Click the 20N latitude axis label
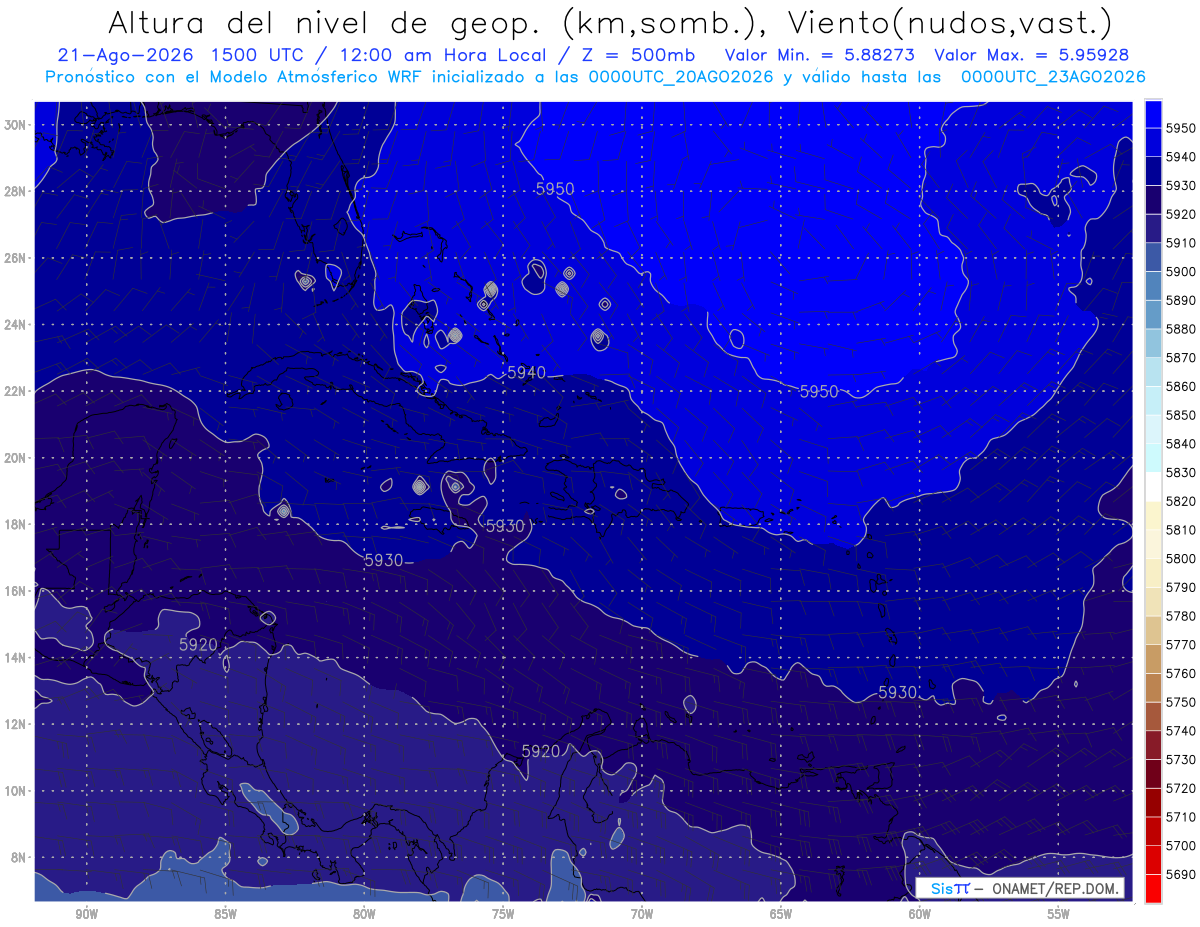Viewport: 1200px width, 927px height. [x=16, y=458]
